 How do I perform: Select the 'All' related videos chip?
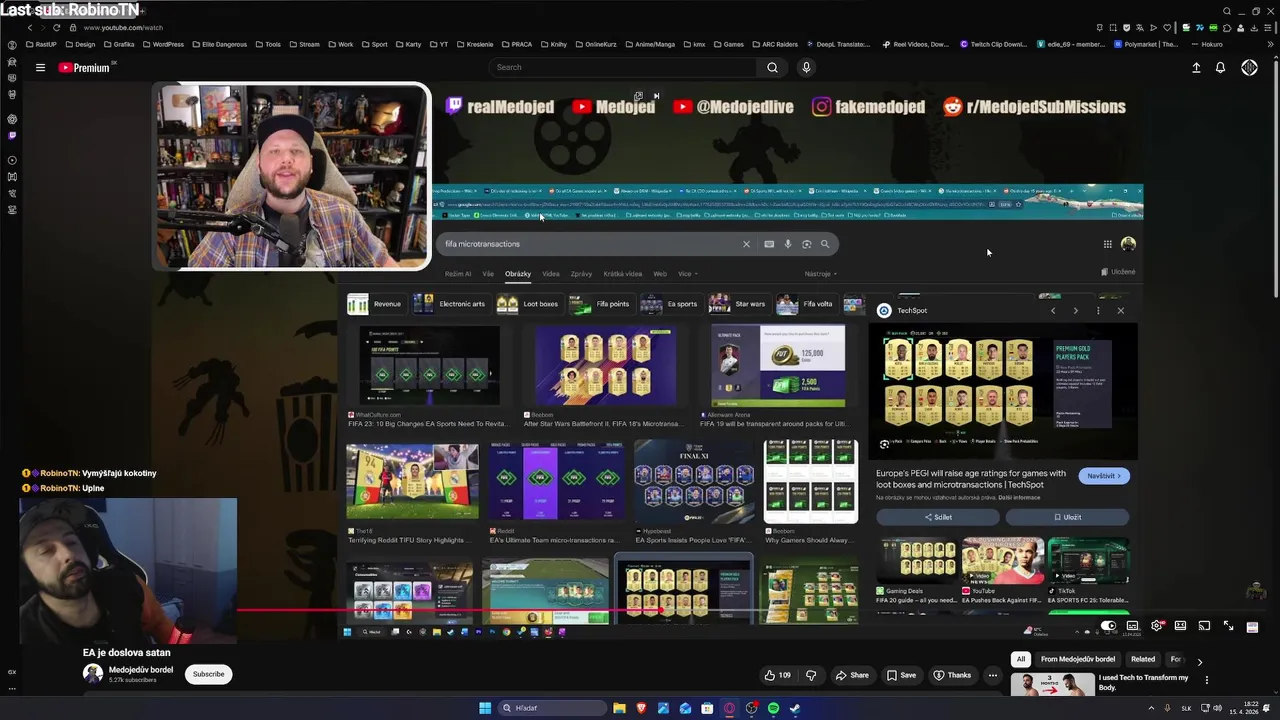click(1021, 659)
